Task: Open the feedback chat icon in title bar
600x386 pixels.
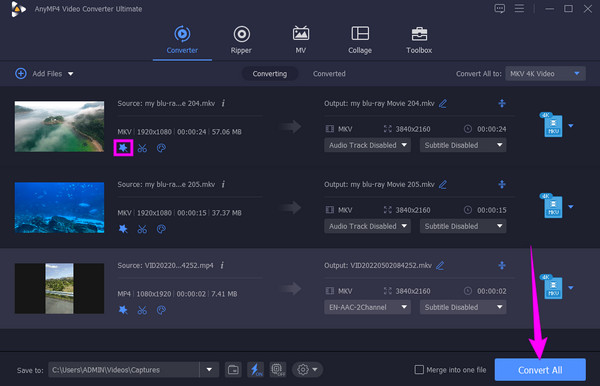Action: [500, 8]
